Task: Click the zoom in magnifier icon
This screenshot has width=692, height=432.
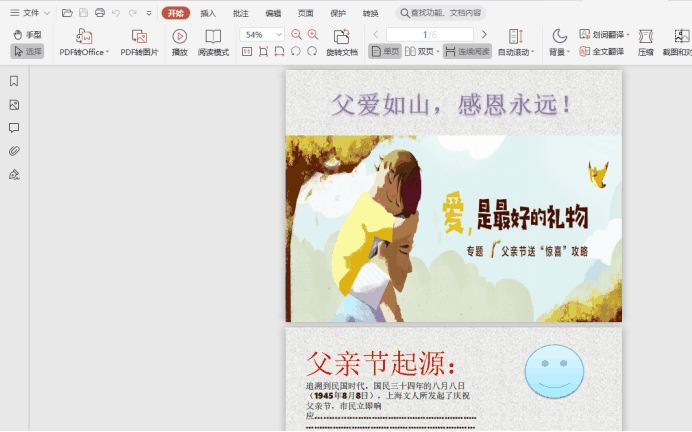Action: [x=313, y=34]
